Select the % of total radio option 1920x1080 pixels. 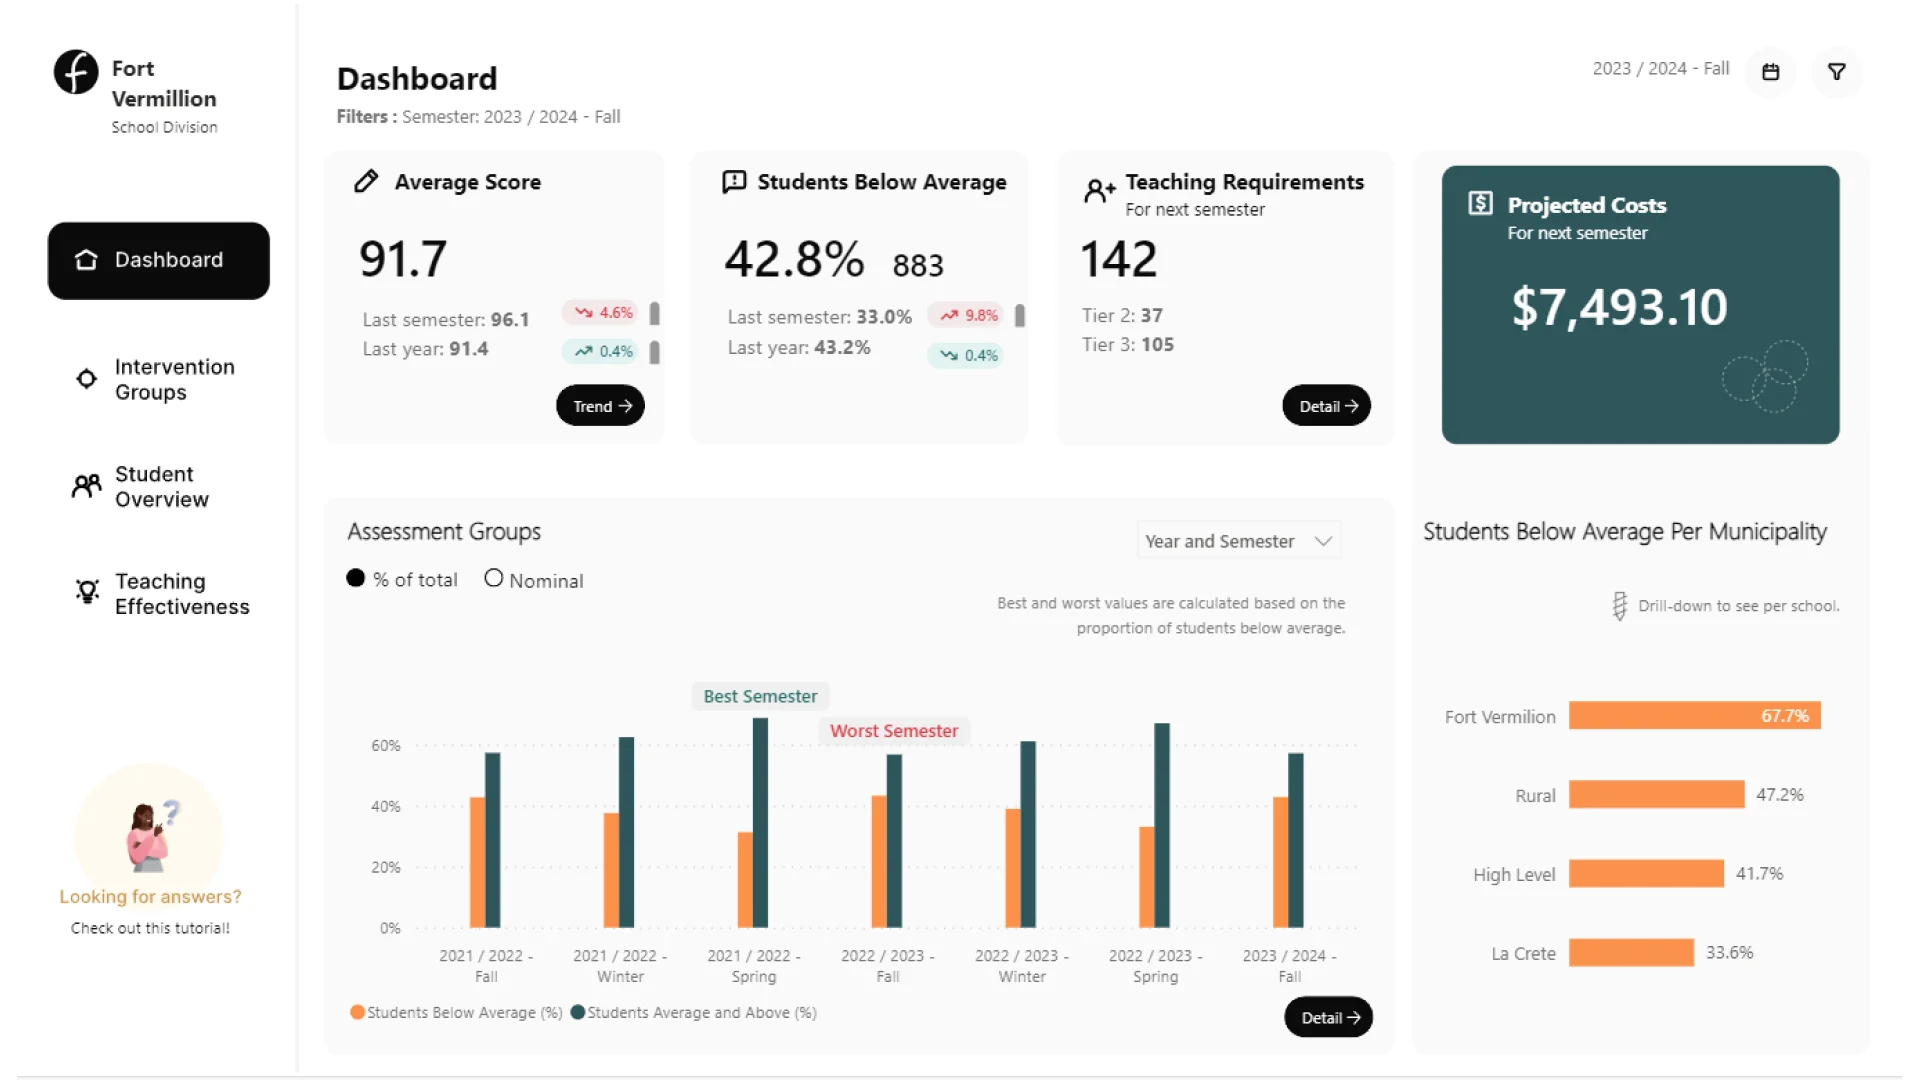[x=355, y=578]
